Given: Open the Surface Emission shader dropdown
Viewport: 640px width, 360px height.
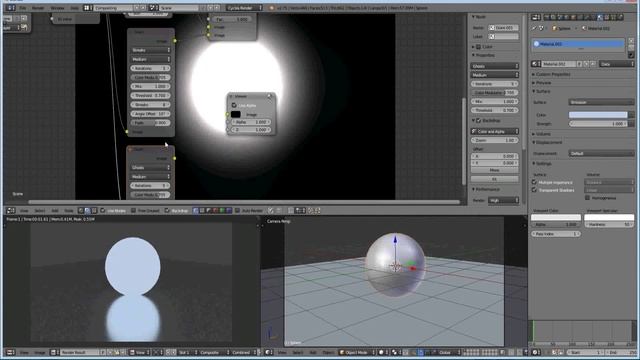Looking at the screenshot, I should 601,102.
